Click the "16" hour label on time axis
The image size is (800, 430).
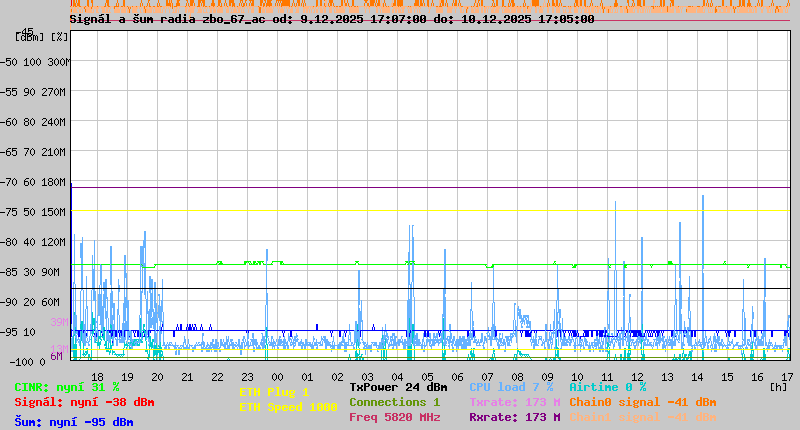point(758,377)
